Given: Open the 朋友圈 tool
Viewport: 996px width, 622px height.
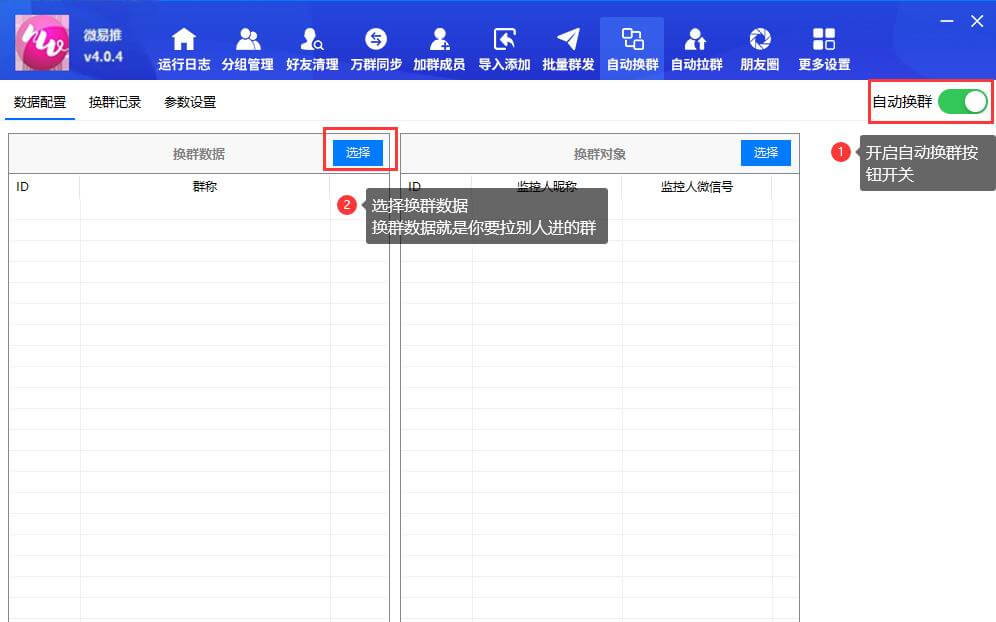Looking at the screenshot, I should point(759,45).
